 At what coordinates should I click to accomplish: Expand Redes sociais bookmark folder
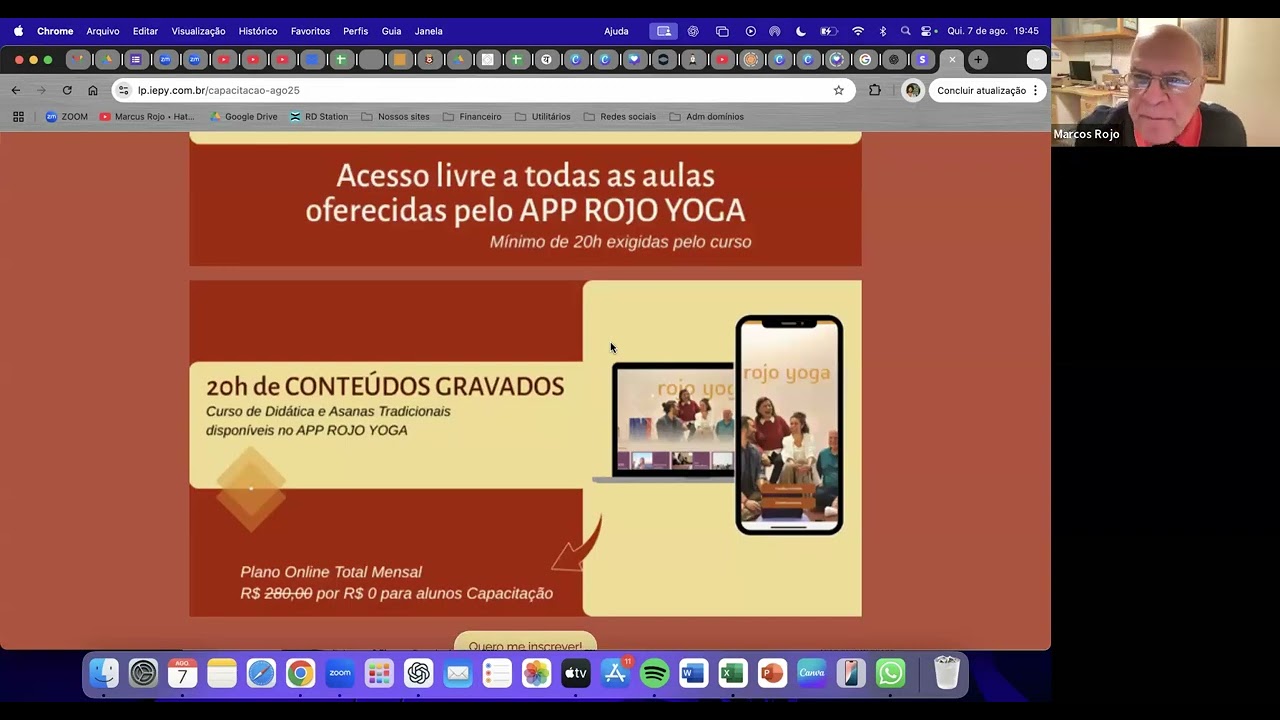coord(619,117)
